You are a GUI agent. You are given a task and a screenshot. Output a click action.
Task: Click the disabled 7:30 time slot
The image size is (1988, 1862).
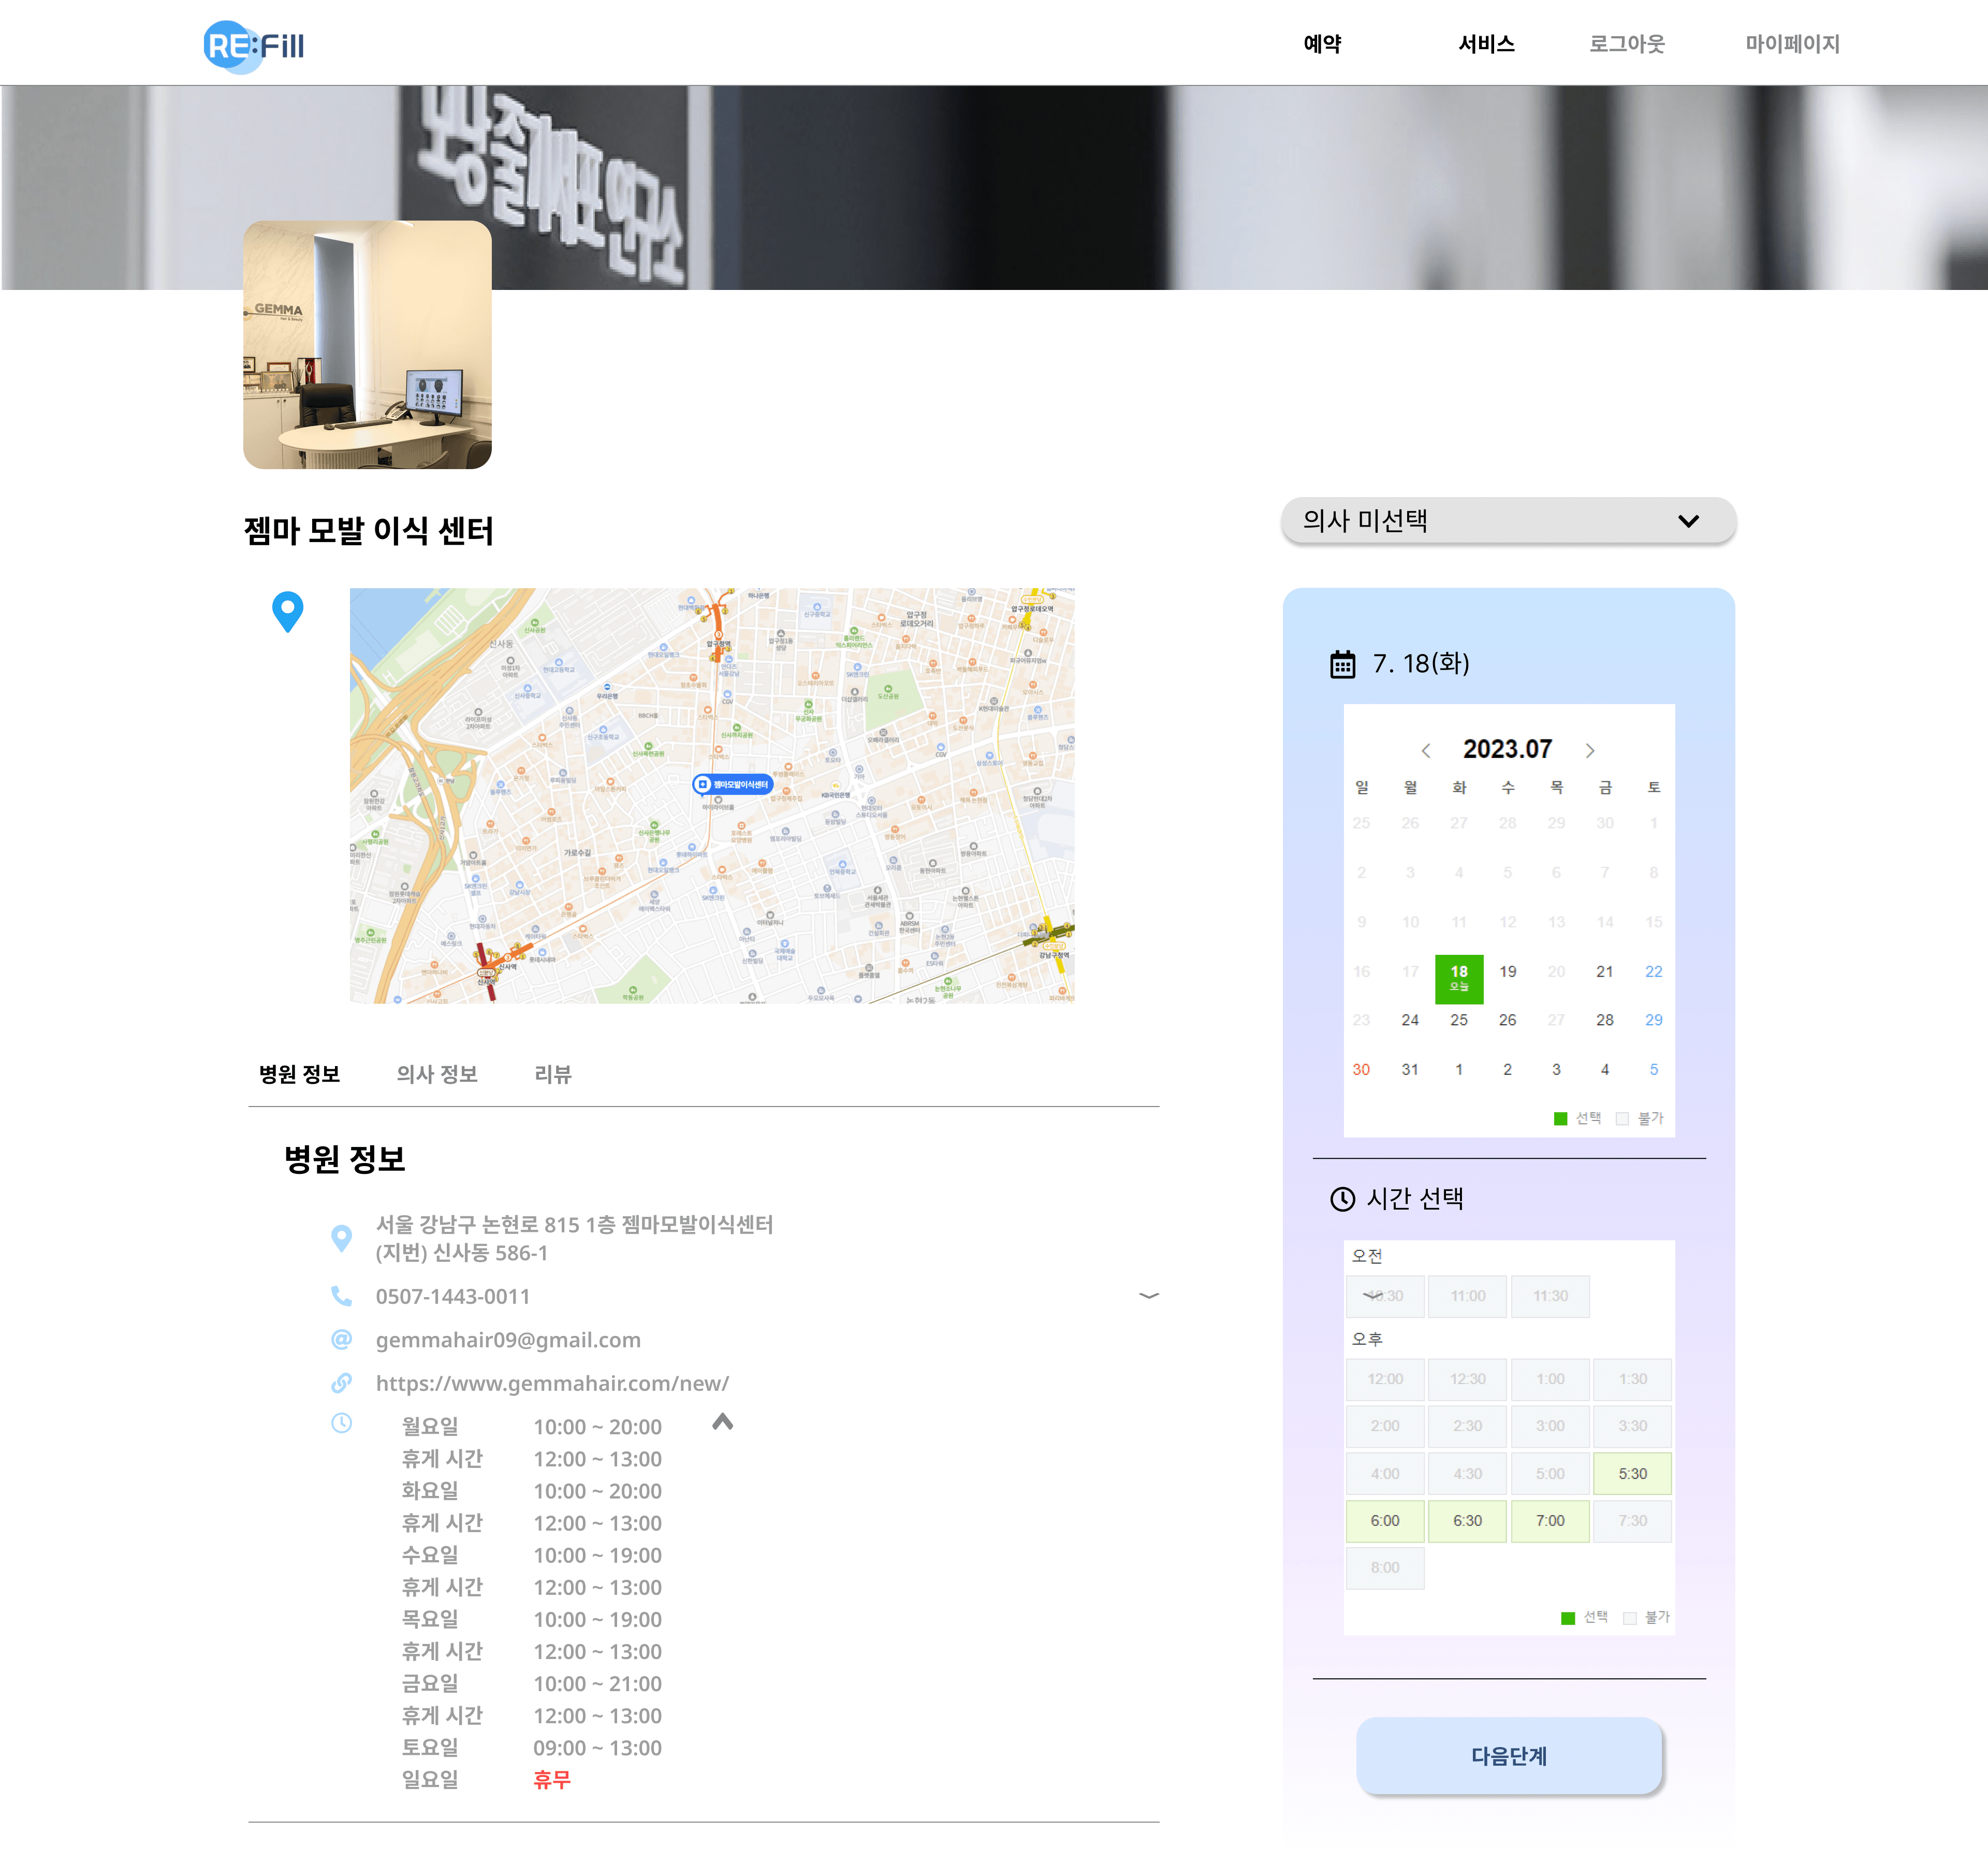pyautogui.click(x=1632, y=1521)
